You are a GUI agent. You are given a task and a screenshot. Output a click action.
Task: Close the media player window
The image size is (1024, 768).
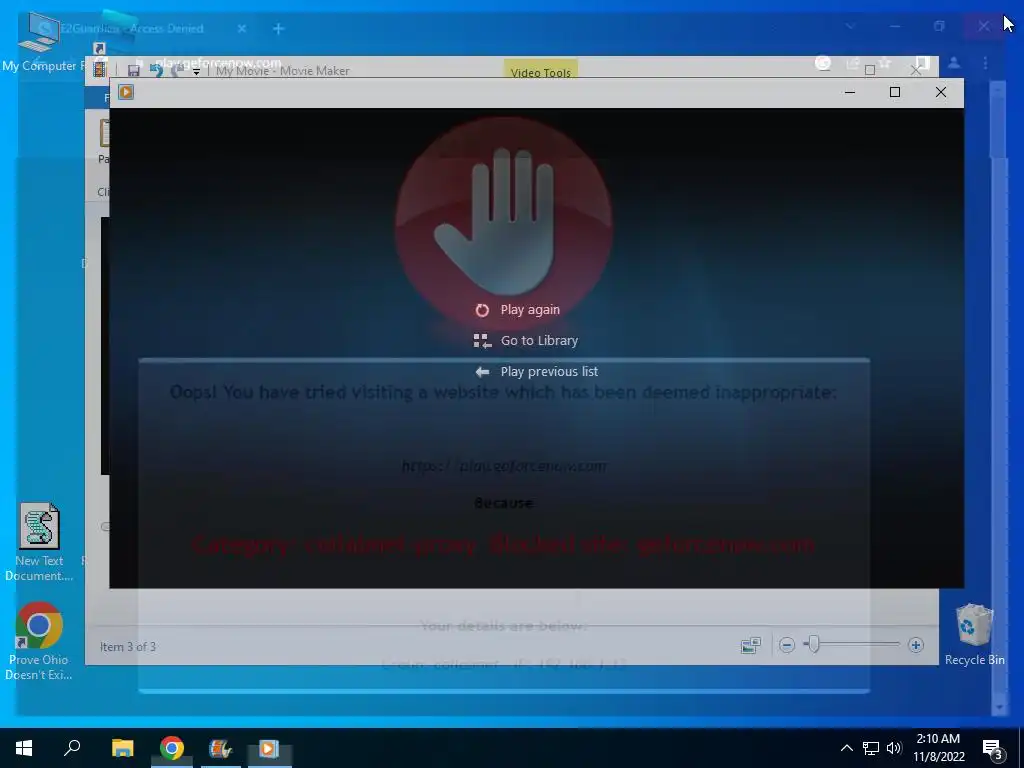(940, 92)
